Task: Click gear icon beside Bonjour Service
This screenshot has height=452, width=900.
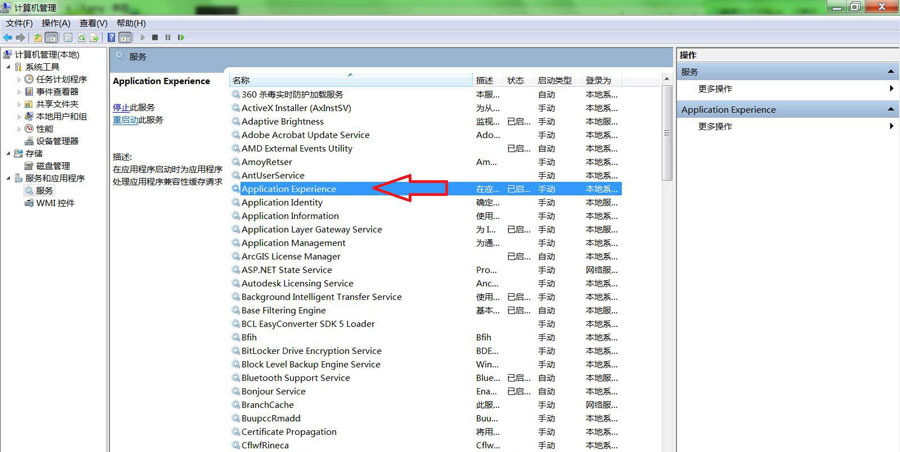Action: coord(236,391)
